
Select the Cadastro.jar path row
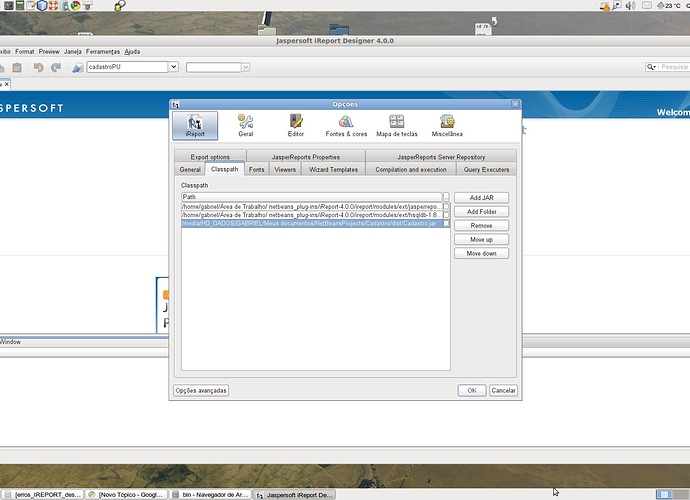point(310,224)
